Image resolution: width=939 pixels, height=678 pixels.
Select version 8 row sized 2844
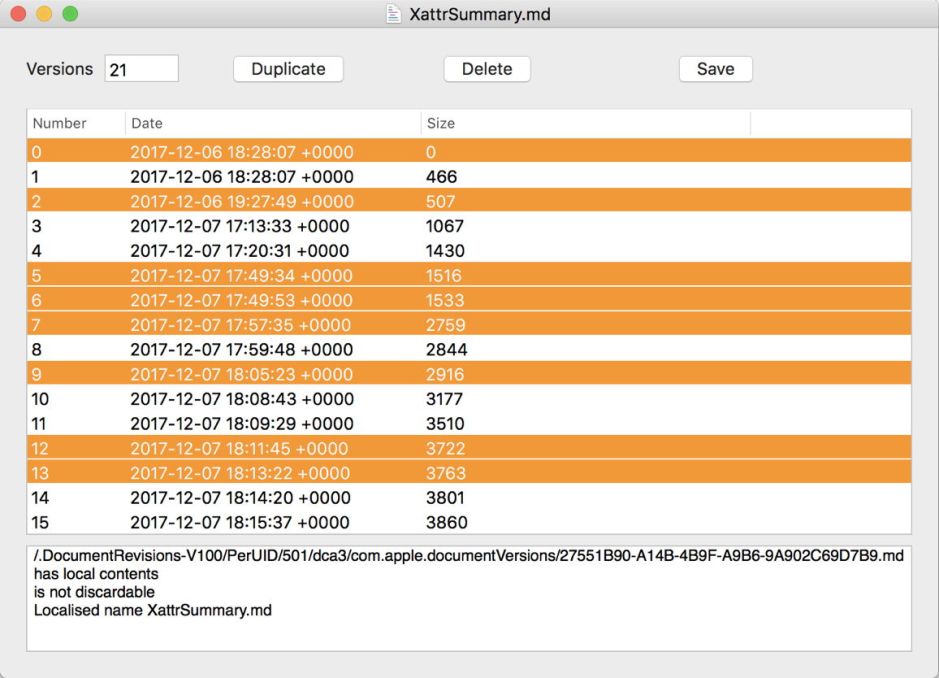coord(240,350)
